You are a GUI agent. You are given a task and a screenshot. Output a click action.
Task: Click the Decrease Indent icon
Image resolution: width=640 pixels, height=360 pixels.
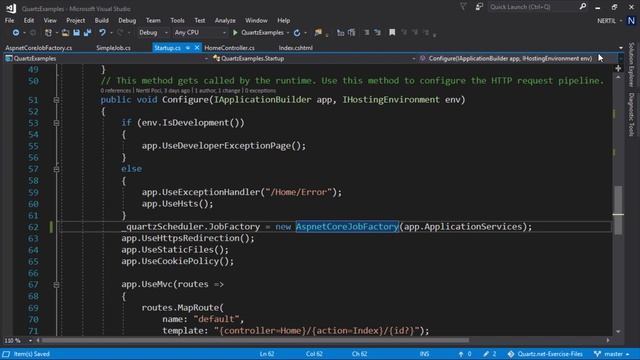340,33
